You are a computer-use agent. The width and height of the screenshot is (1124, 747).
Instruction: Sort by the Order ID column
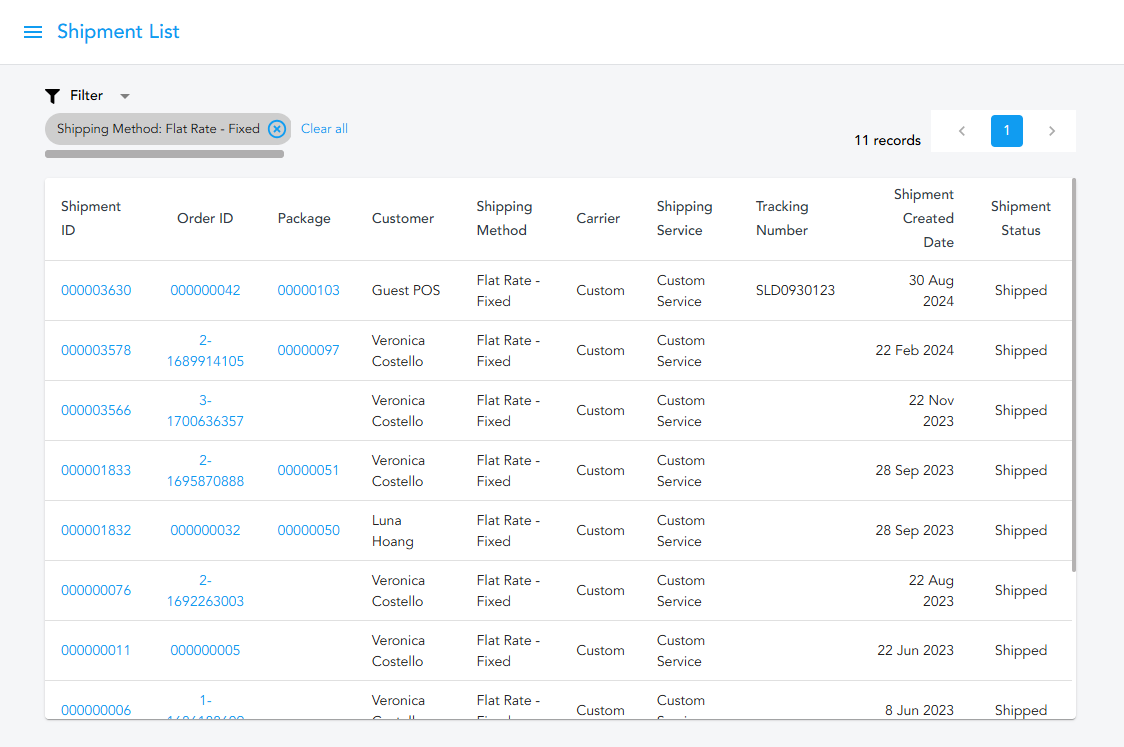point(205,218)
